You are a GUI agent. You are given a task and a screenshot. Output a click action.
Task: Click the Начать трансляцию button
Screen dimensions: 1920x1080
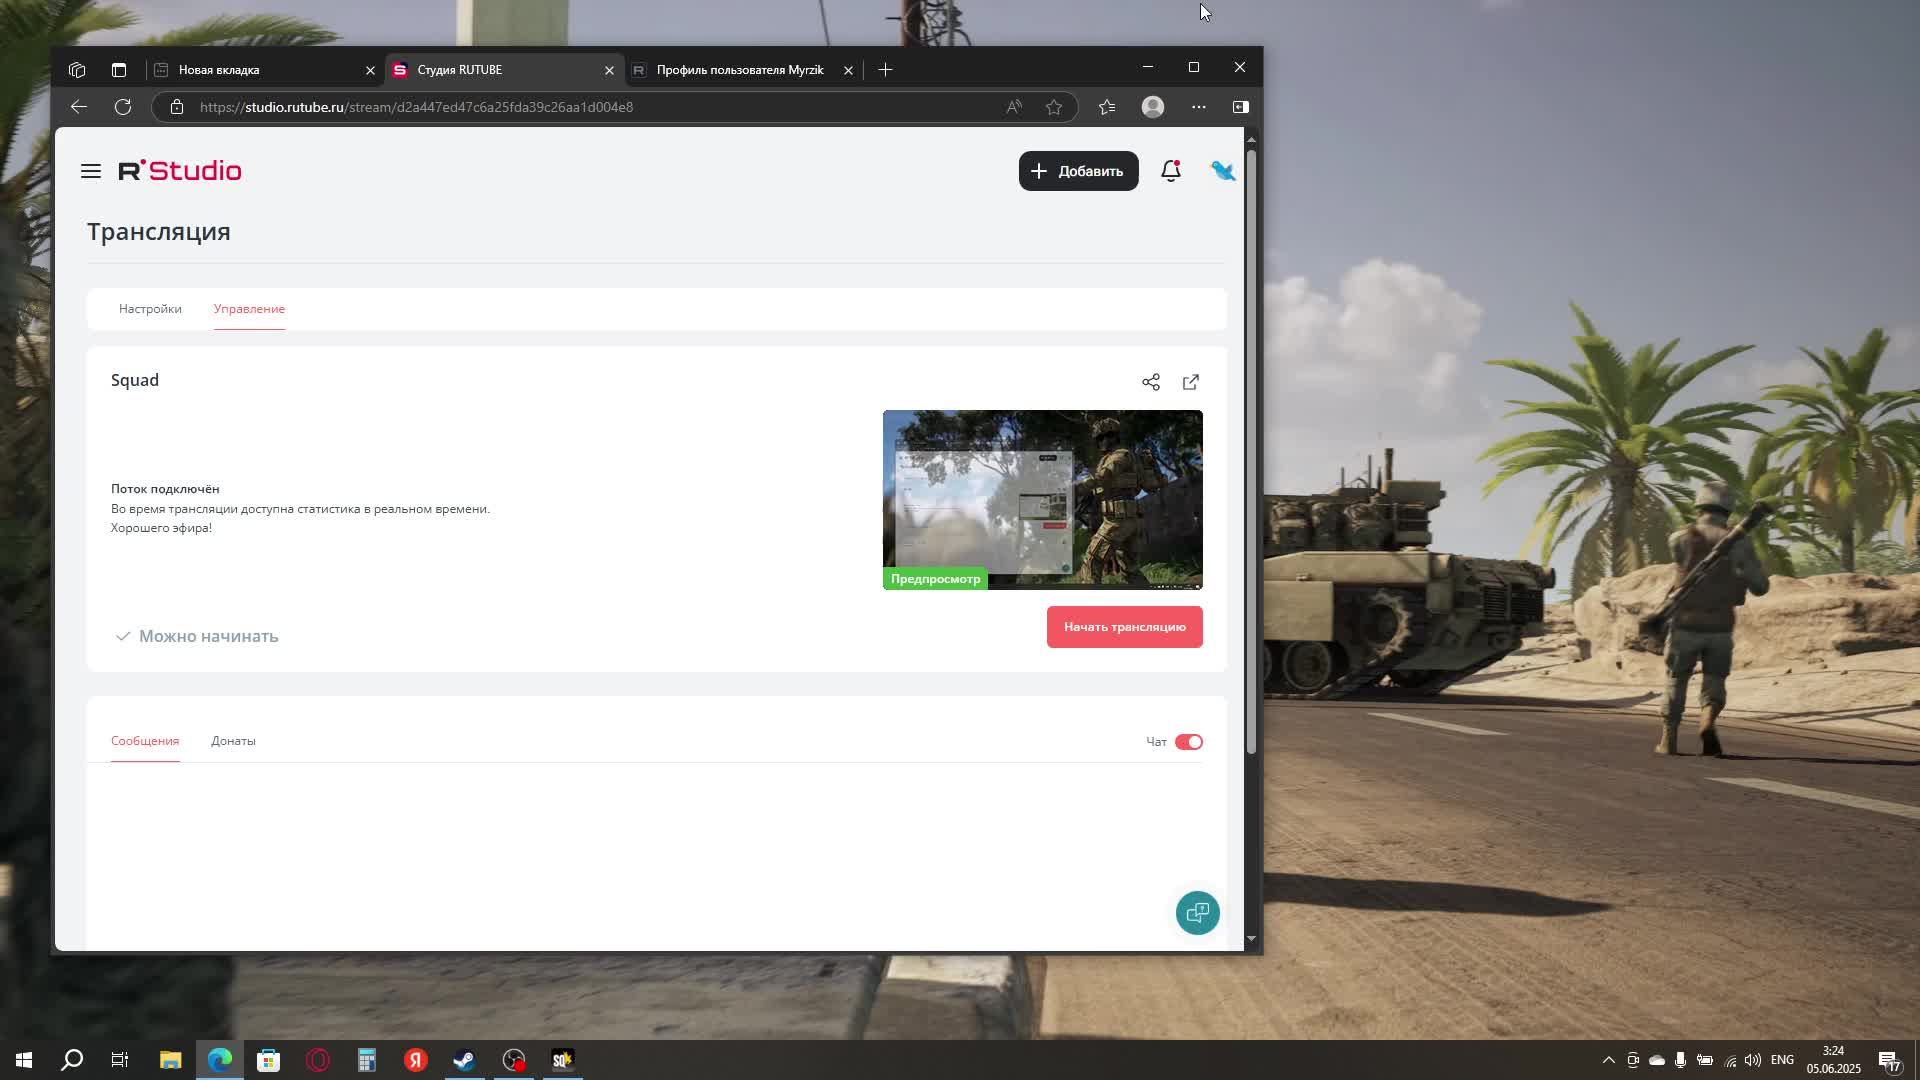click(x=1124, y=627)
